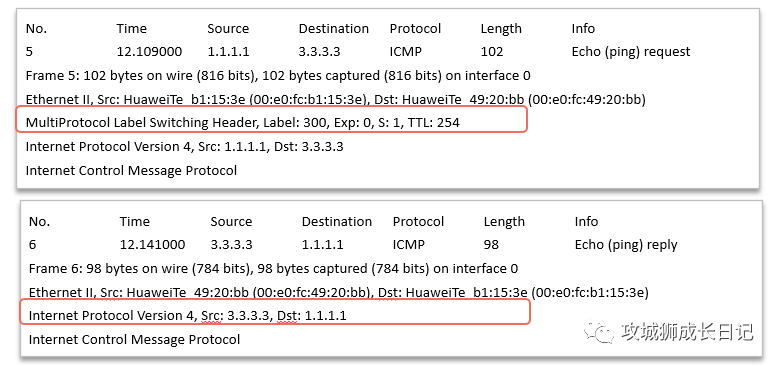Select Ethernet II line with Src 49:20:bb
Viewport: 778px width, 365px height.
point(339,293)
